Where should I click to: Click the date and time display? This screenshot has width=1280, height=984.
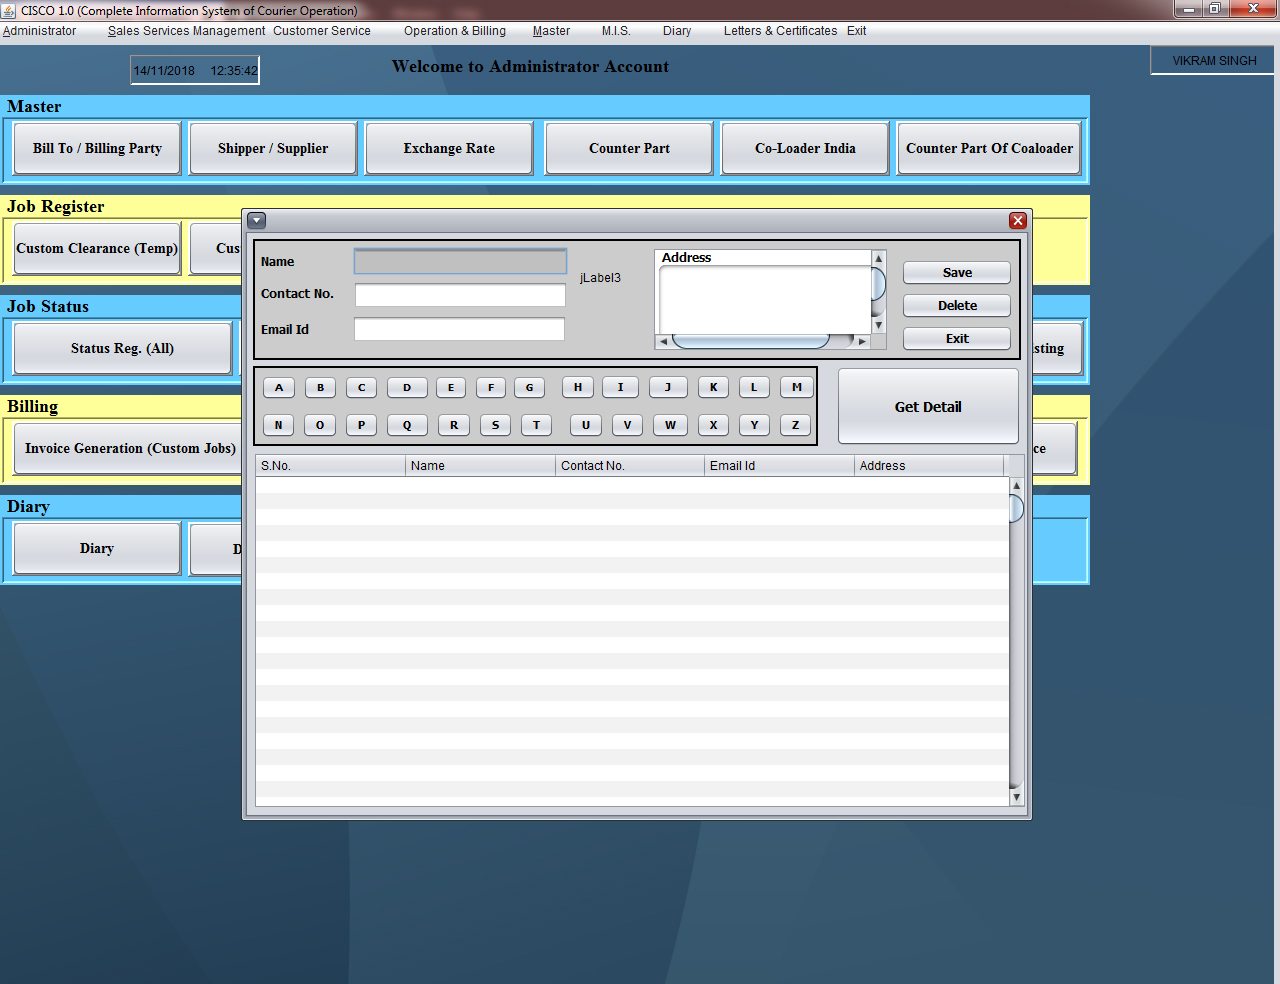(195, 71)
